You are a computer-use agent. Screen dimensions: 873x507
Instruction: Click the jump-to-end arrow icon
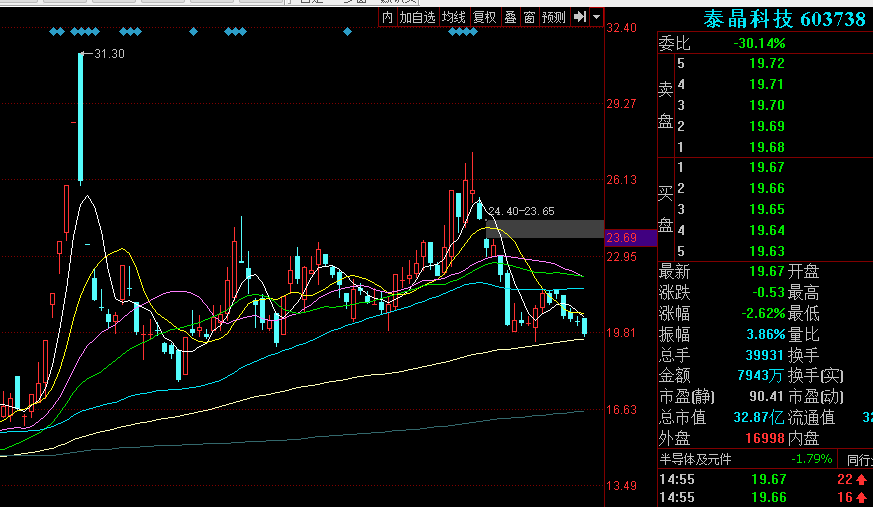coord(579,17)
